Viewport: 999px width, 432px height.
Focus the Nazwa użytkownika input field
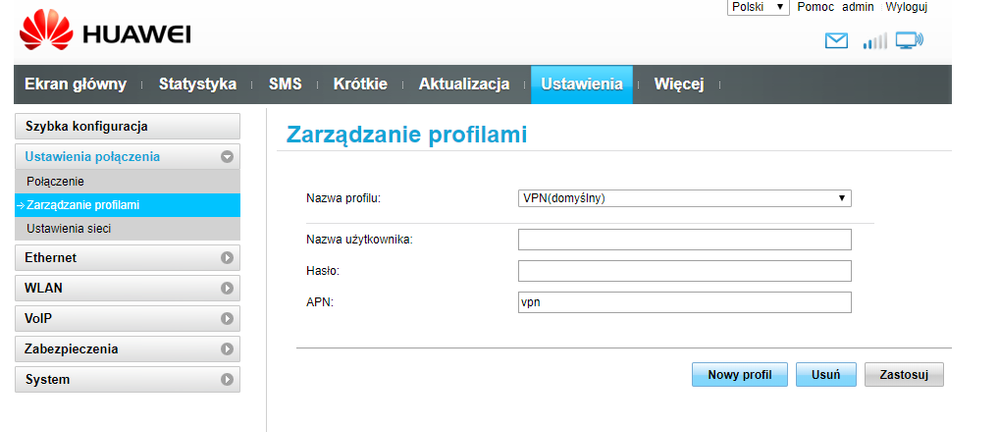tap(684, 239)
